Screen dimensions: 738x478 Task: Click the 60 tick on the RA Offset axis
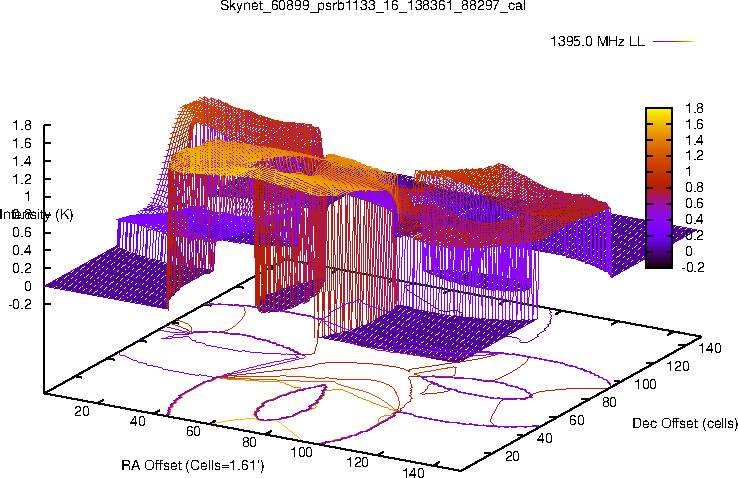coord(193,431)
